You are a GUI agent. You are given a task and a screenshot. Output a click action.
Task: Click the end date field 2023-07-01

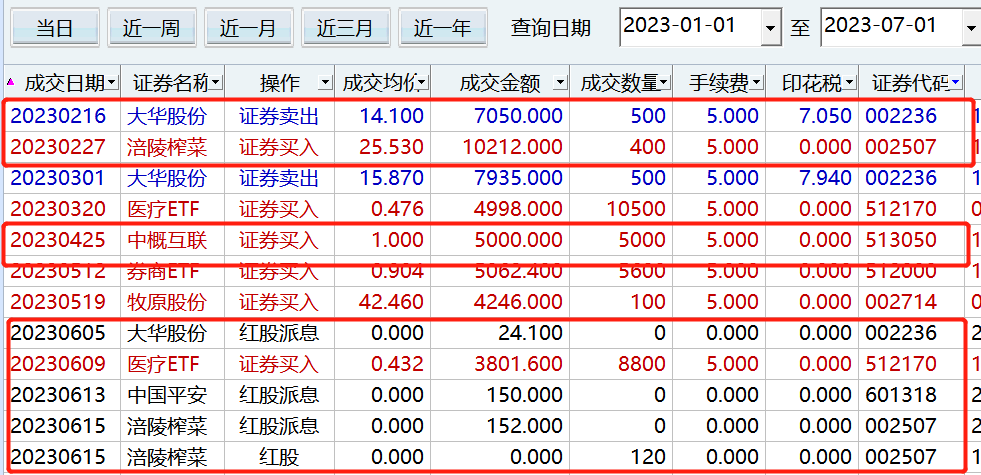892,27
